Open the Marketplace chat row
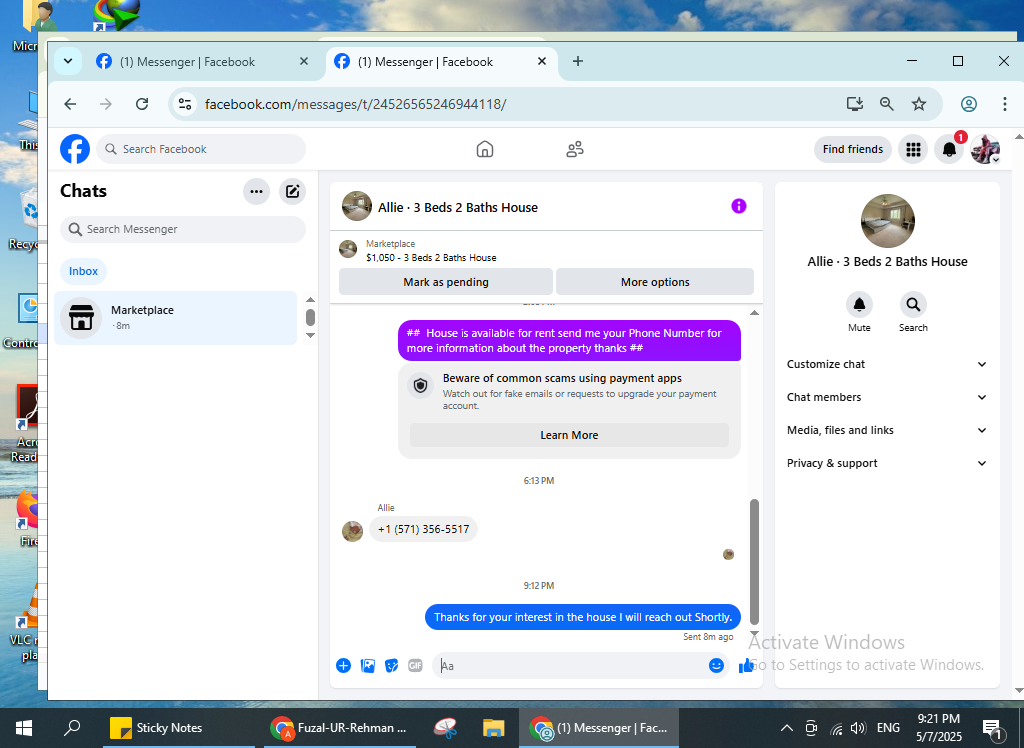 (x=176, y=317)
